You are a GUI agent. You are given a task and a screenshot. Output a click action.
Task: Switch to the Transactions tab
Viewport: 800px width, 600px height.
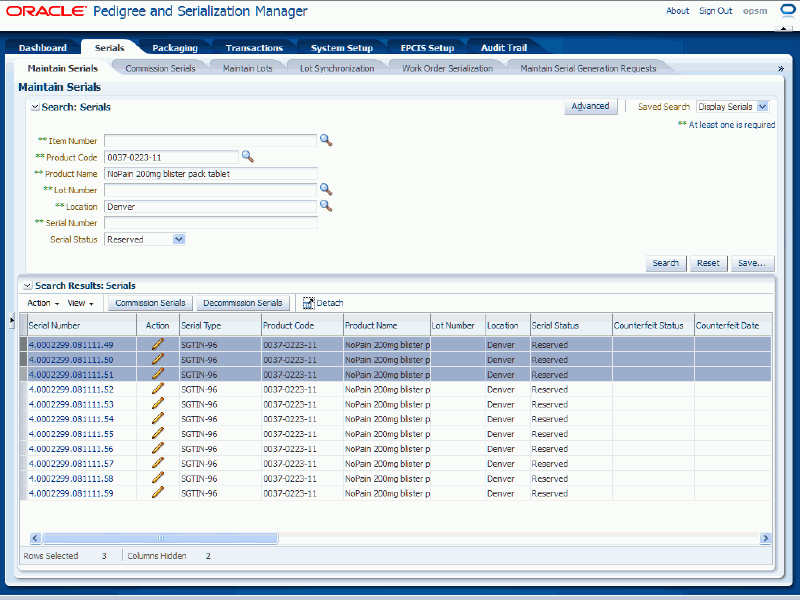pos(254,48)
